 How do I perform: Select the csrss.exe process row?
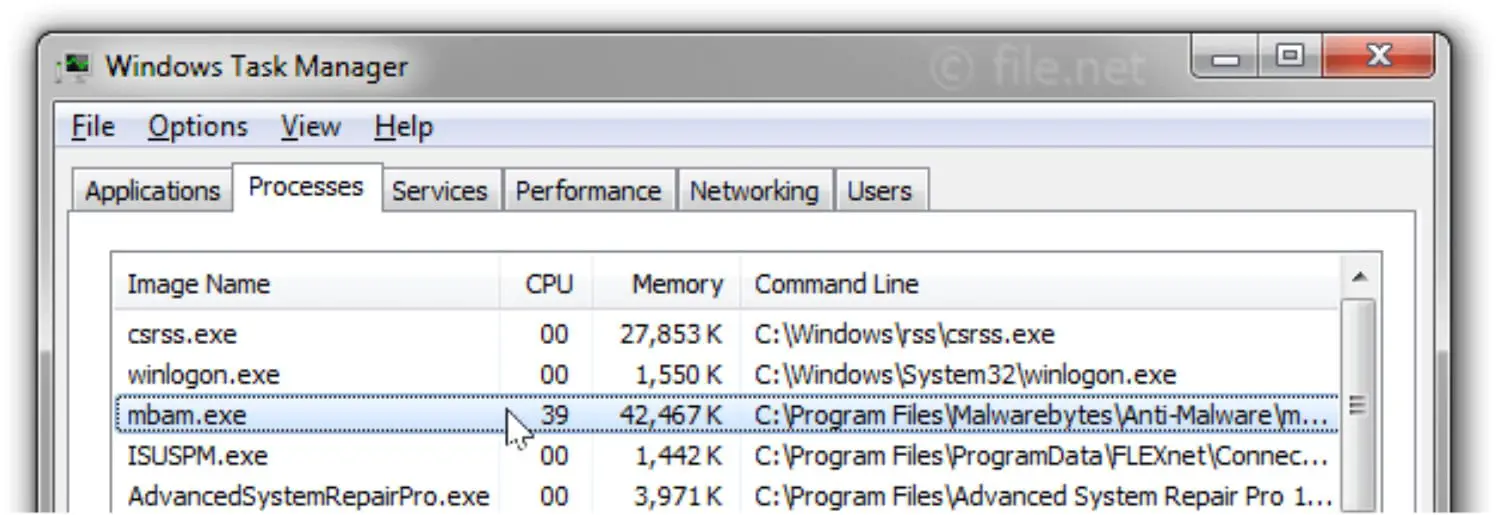pyautogui.click(x=727, y=334)
